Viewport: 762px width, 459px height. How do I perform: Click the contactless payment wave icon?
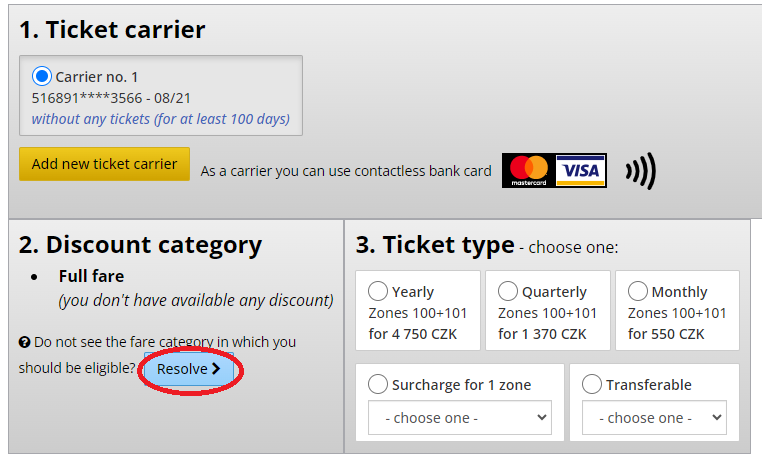click(x=641, y=170)
